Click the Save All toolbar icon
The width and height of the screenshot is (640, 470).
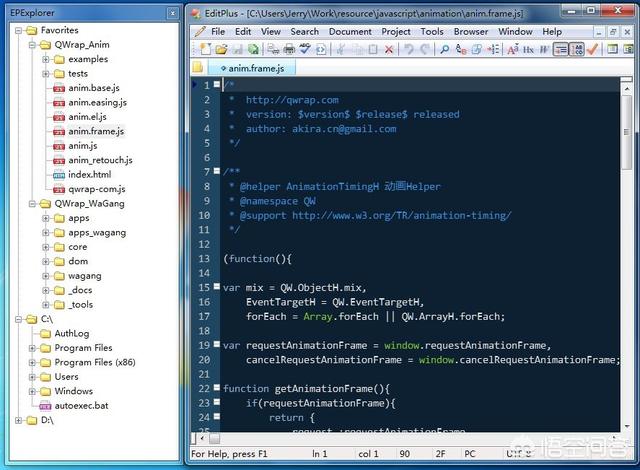(253, 49)
